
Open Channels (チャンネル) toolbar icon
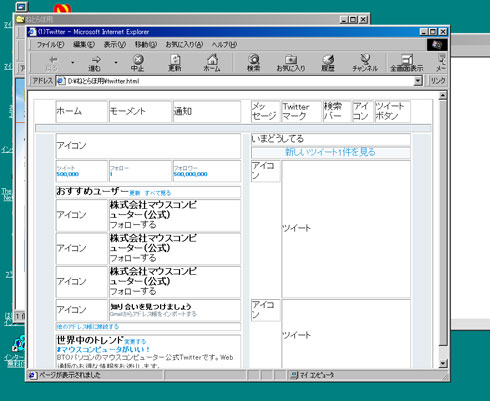[x=365, y=63]
